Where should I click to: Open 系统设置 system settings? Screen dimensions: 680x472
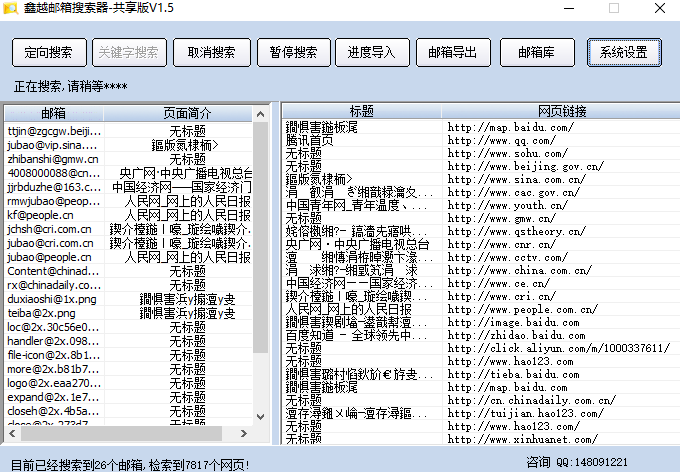pos(624,52)
